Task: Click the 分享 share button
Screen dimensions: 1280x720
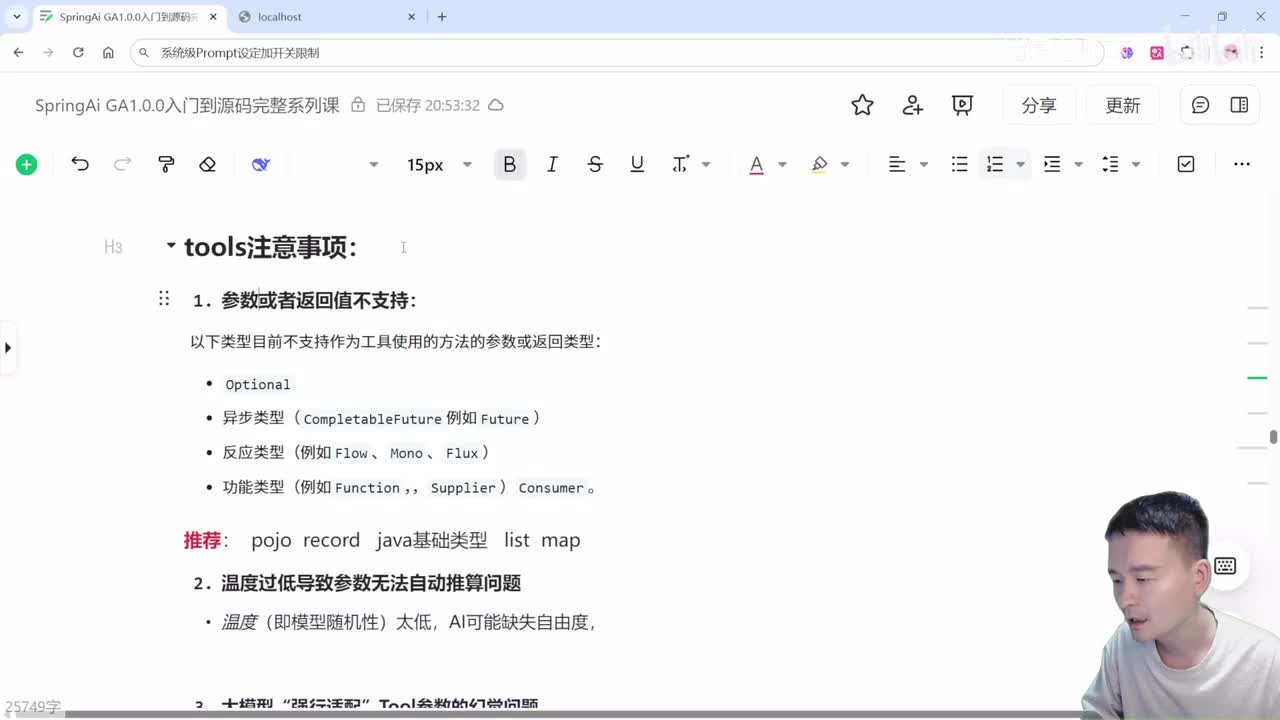Action: click(1039, 105)
